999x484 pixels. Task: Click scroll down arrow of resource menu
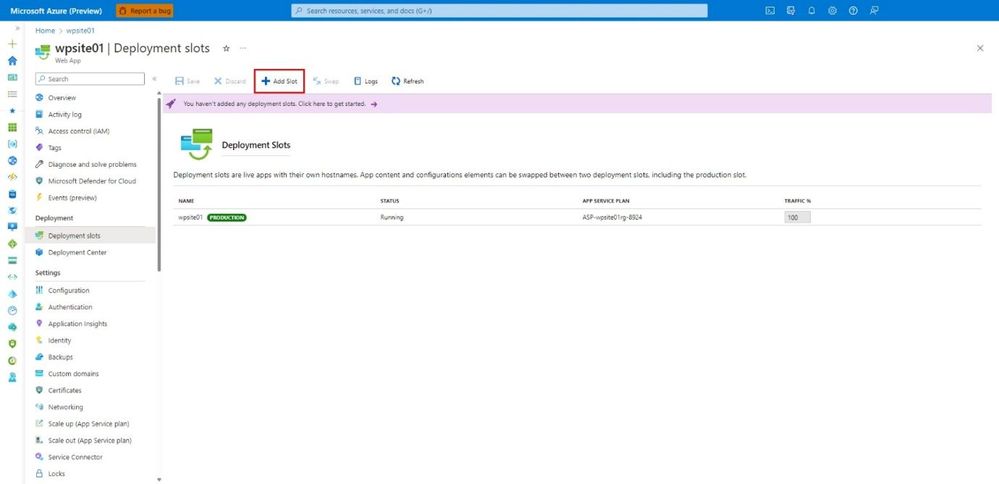point(159,480)
